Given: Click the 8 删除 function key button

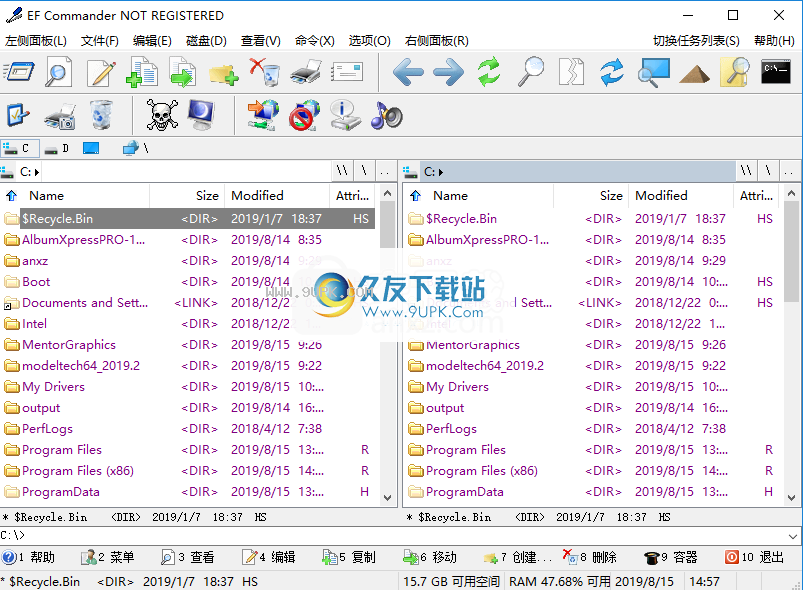Looking at the screenshot, I should click(590, 557).
